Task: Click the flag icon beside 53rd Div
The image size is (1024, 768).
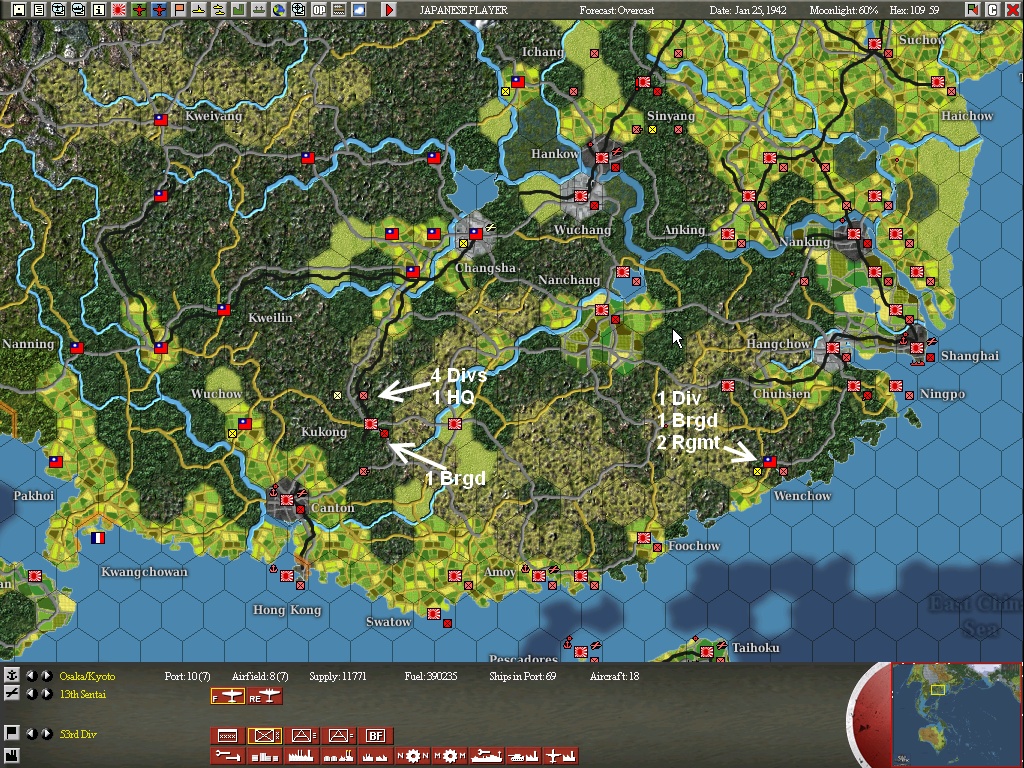Action: (11, 733)
